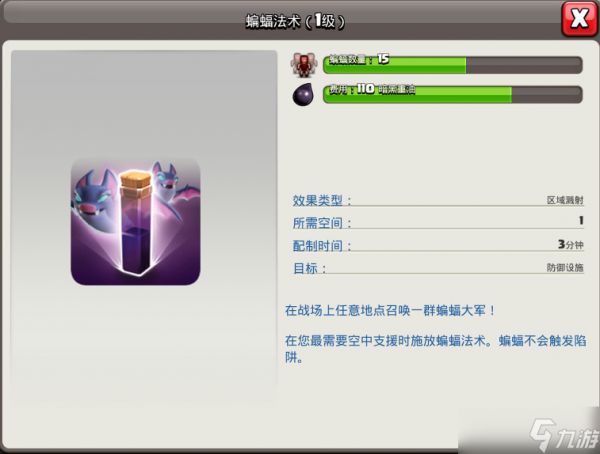Click the dark elixir drop icon

tap(303, 94)
